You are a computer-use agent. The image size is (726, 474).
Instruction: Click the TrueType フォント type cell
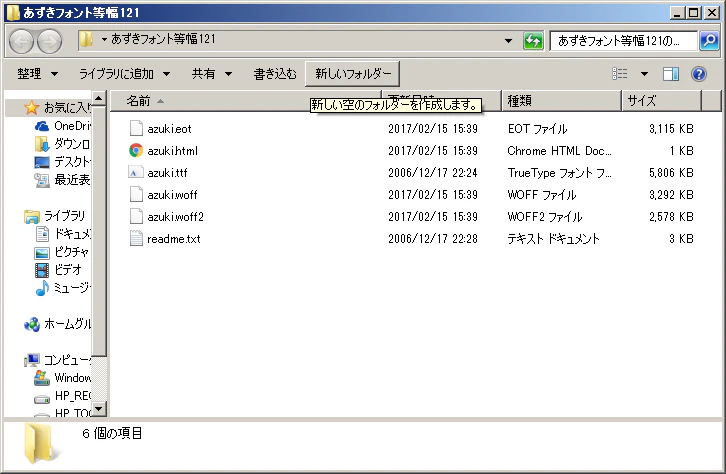point(559,173)
